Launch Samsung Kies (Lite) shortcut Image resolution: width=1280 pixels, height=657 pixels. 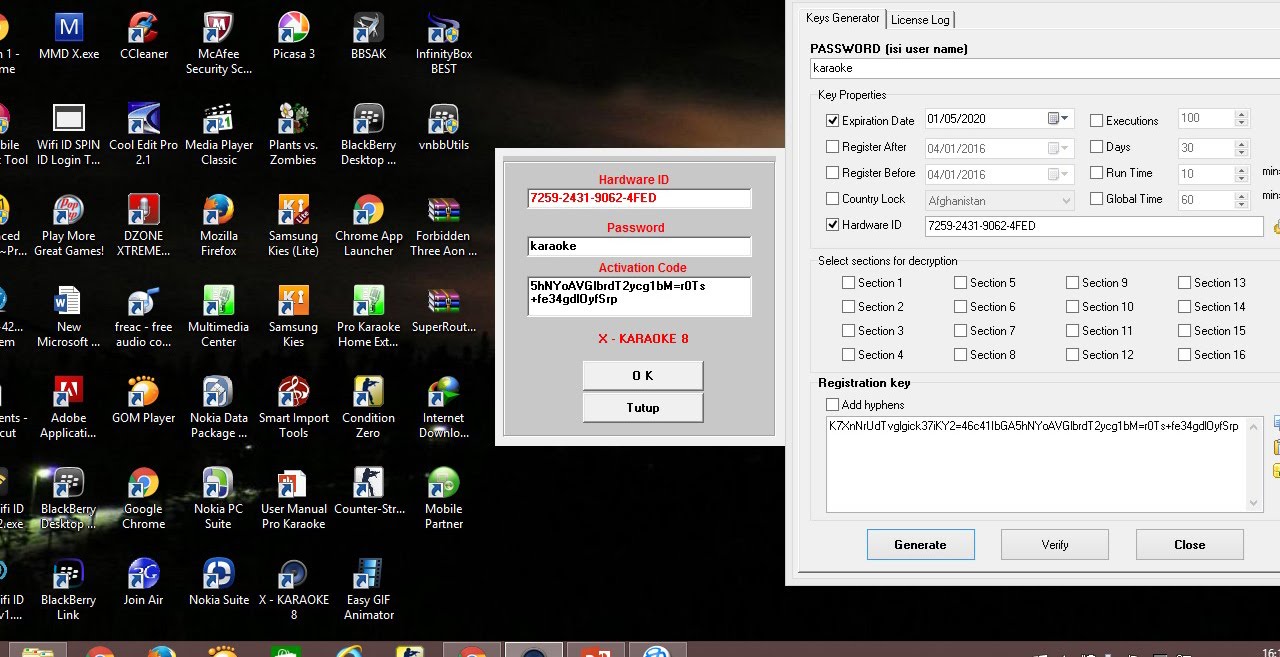coord(294,225)
